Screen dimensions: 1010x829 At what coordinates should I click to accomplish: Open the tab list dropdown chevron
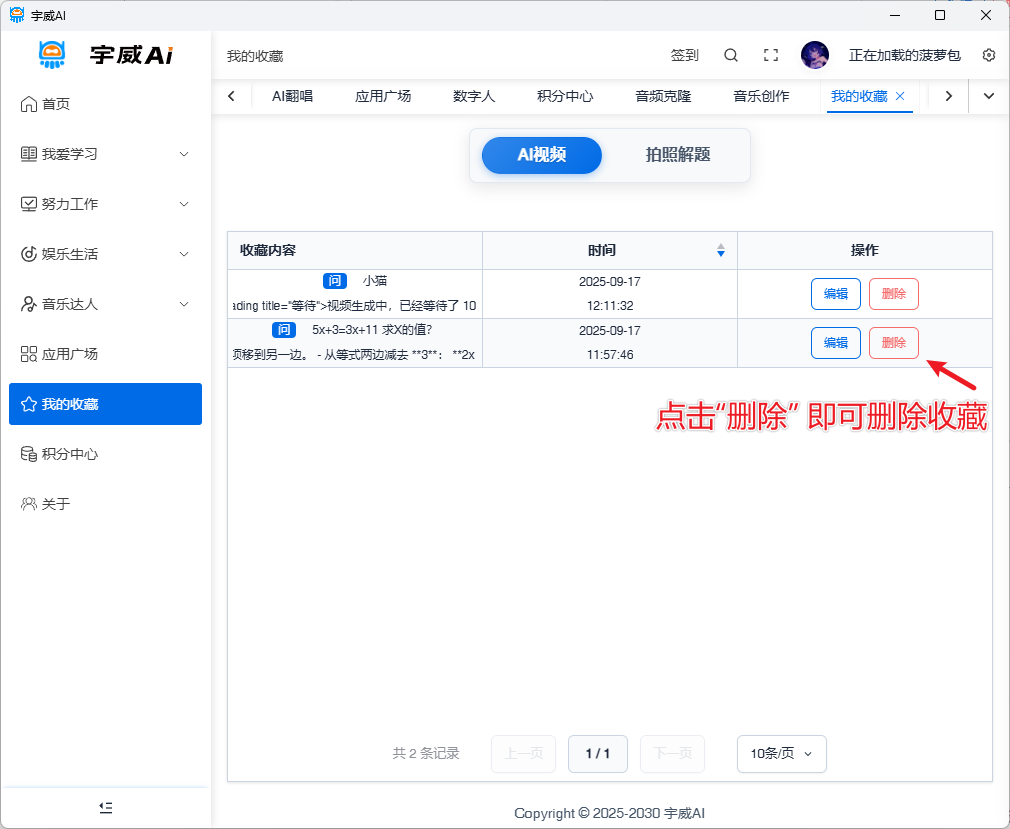989,96
